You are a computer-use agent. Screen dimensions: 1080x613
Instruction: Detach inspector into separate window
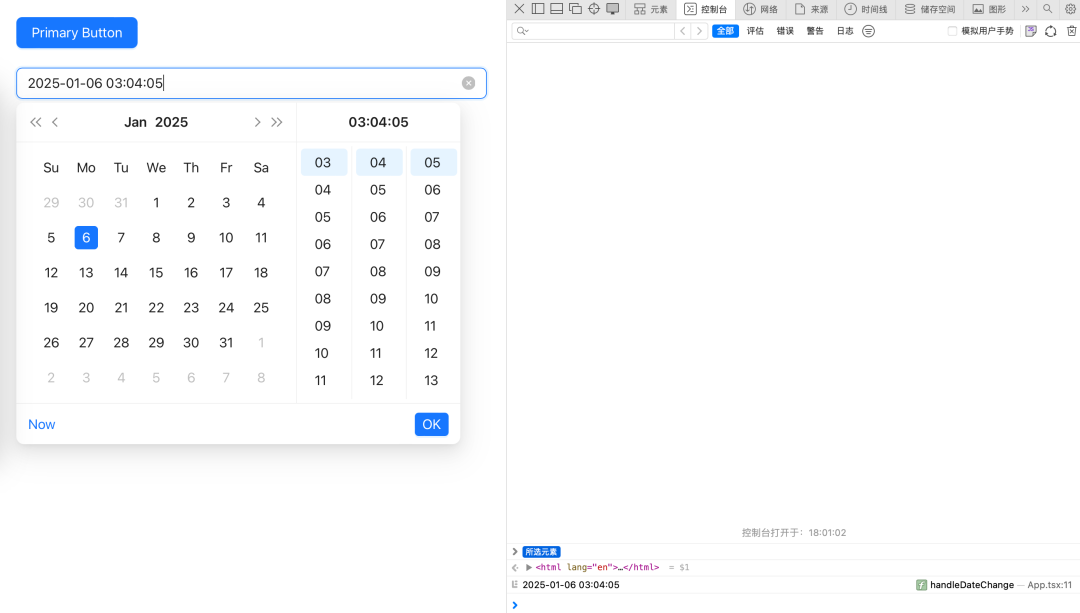[575, 9]
